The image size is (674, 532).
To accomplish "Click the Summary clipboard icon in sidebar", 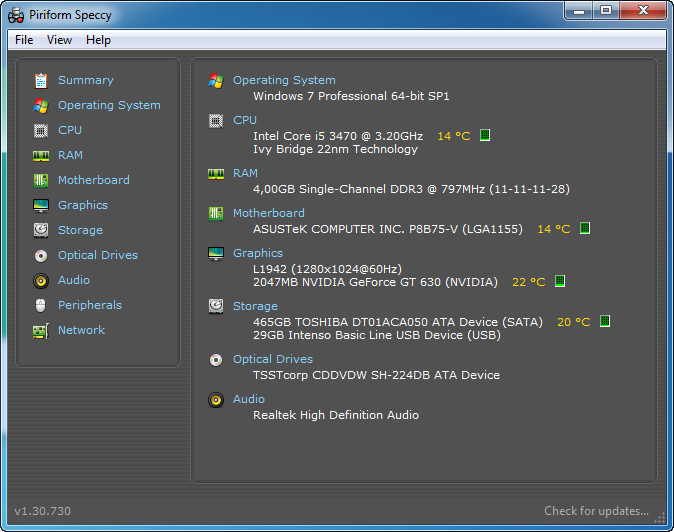I will (x=41, y=80).
